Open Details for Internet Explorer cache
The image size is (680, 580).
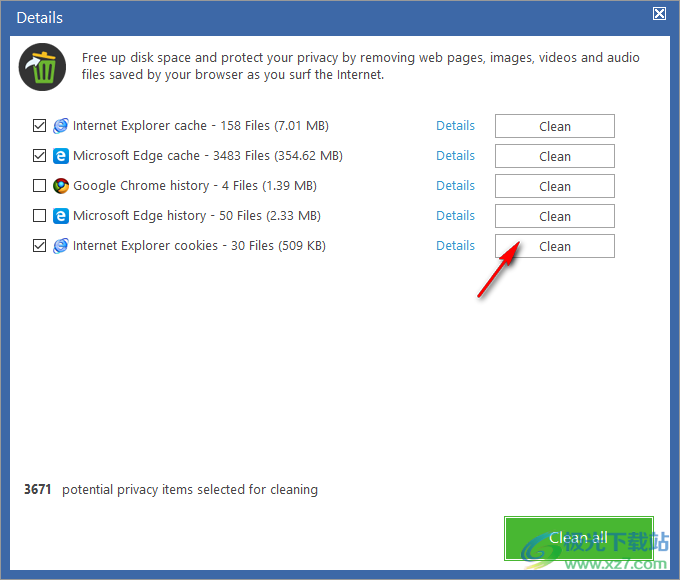[x=455, y=126]
